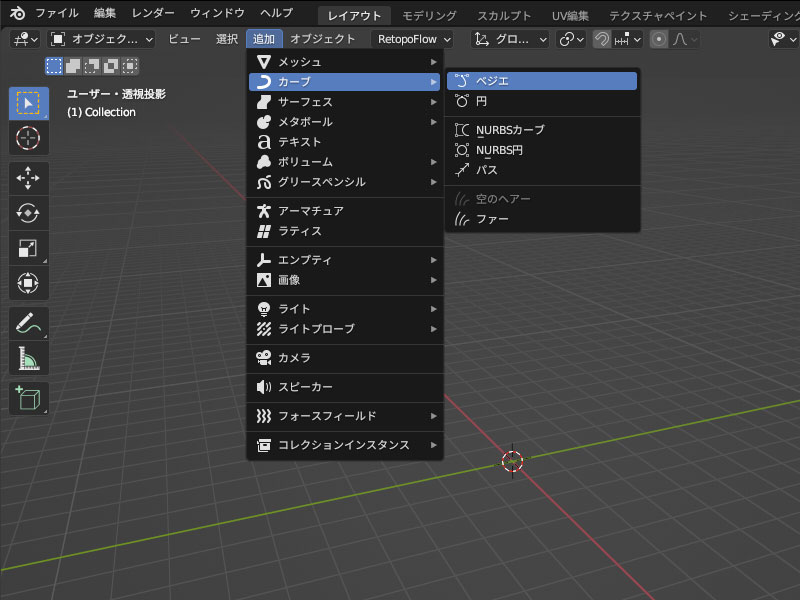Image resolution: width=800 pixels, height=600 pixels.
Task: Expand the 画像 submenu
Action: pos(344,280)
